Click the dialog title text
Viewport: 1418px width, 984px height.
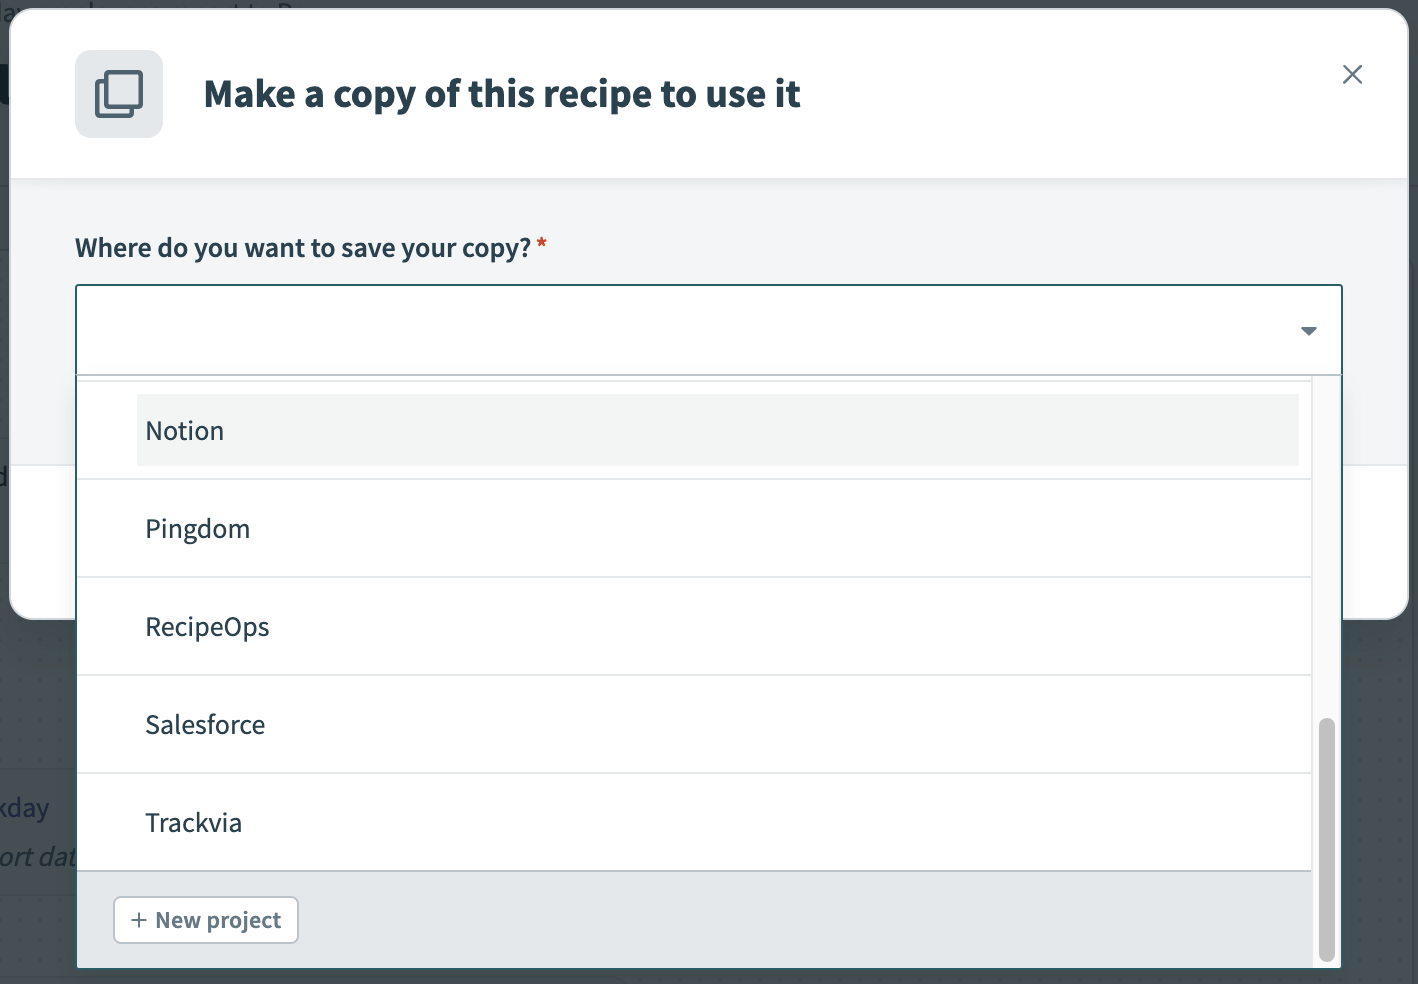point(501,93)
